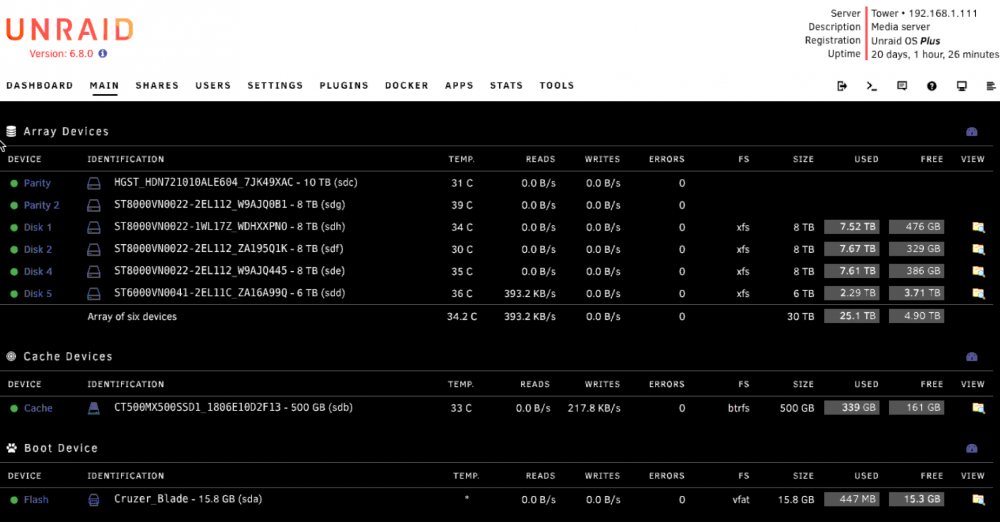Open the Flash device link

pos(36,500)
